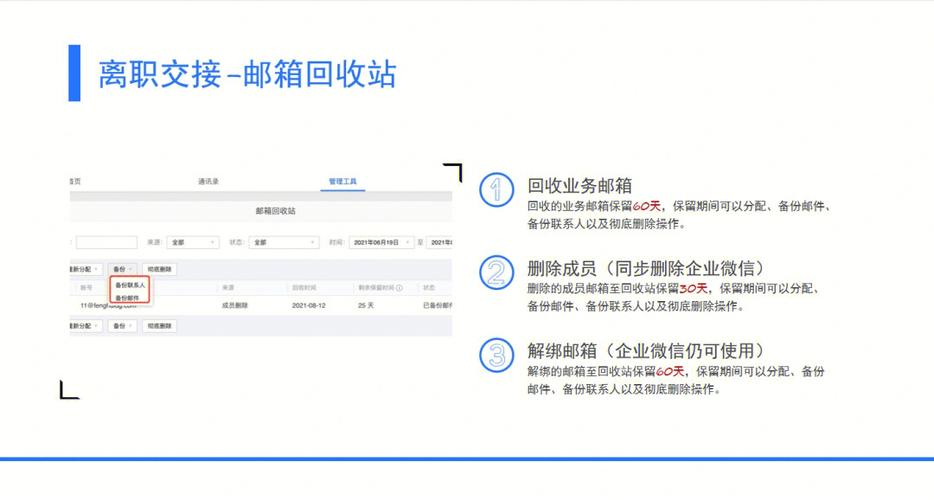
Task: Choose 备份邮件 from the backup menu
Action: 126,297
